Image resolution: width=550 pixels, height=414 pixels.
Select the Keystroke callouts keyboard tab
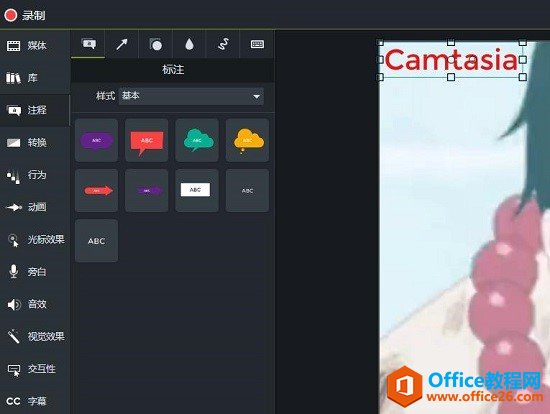pos(257,44)
